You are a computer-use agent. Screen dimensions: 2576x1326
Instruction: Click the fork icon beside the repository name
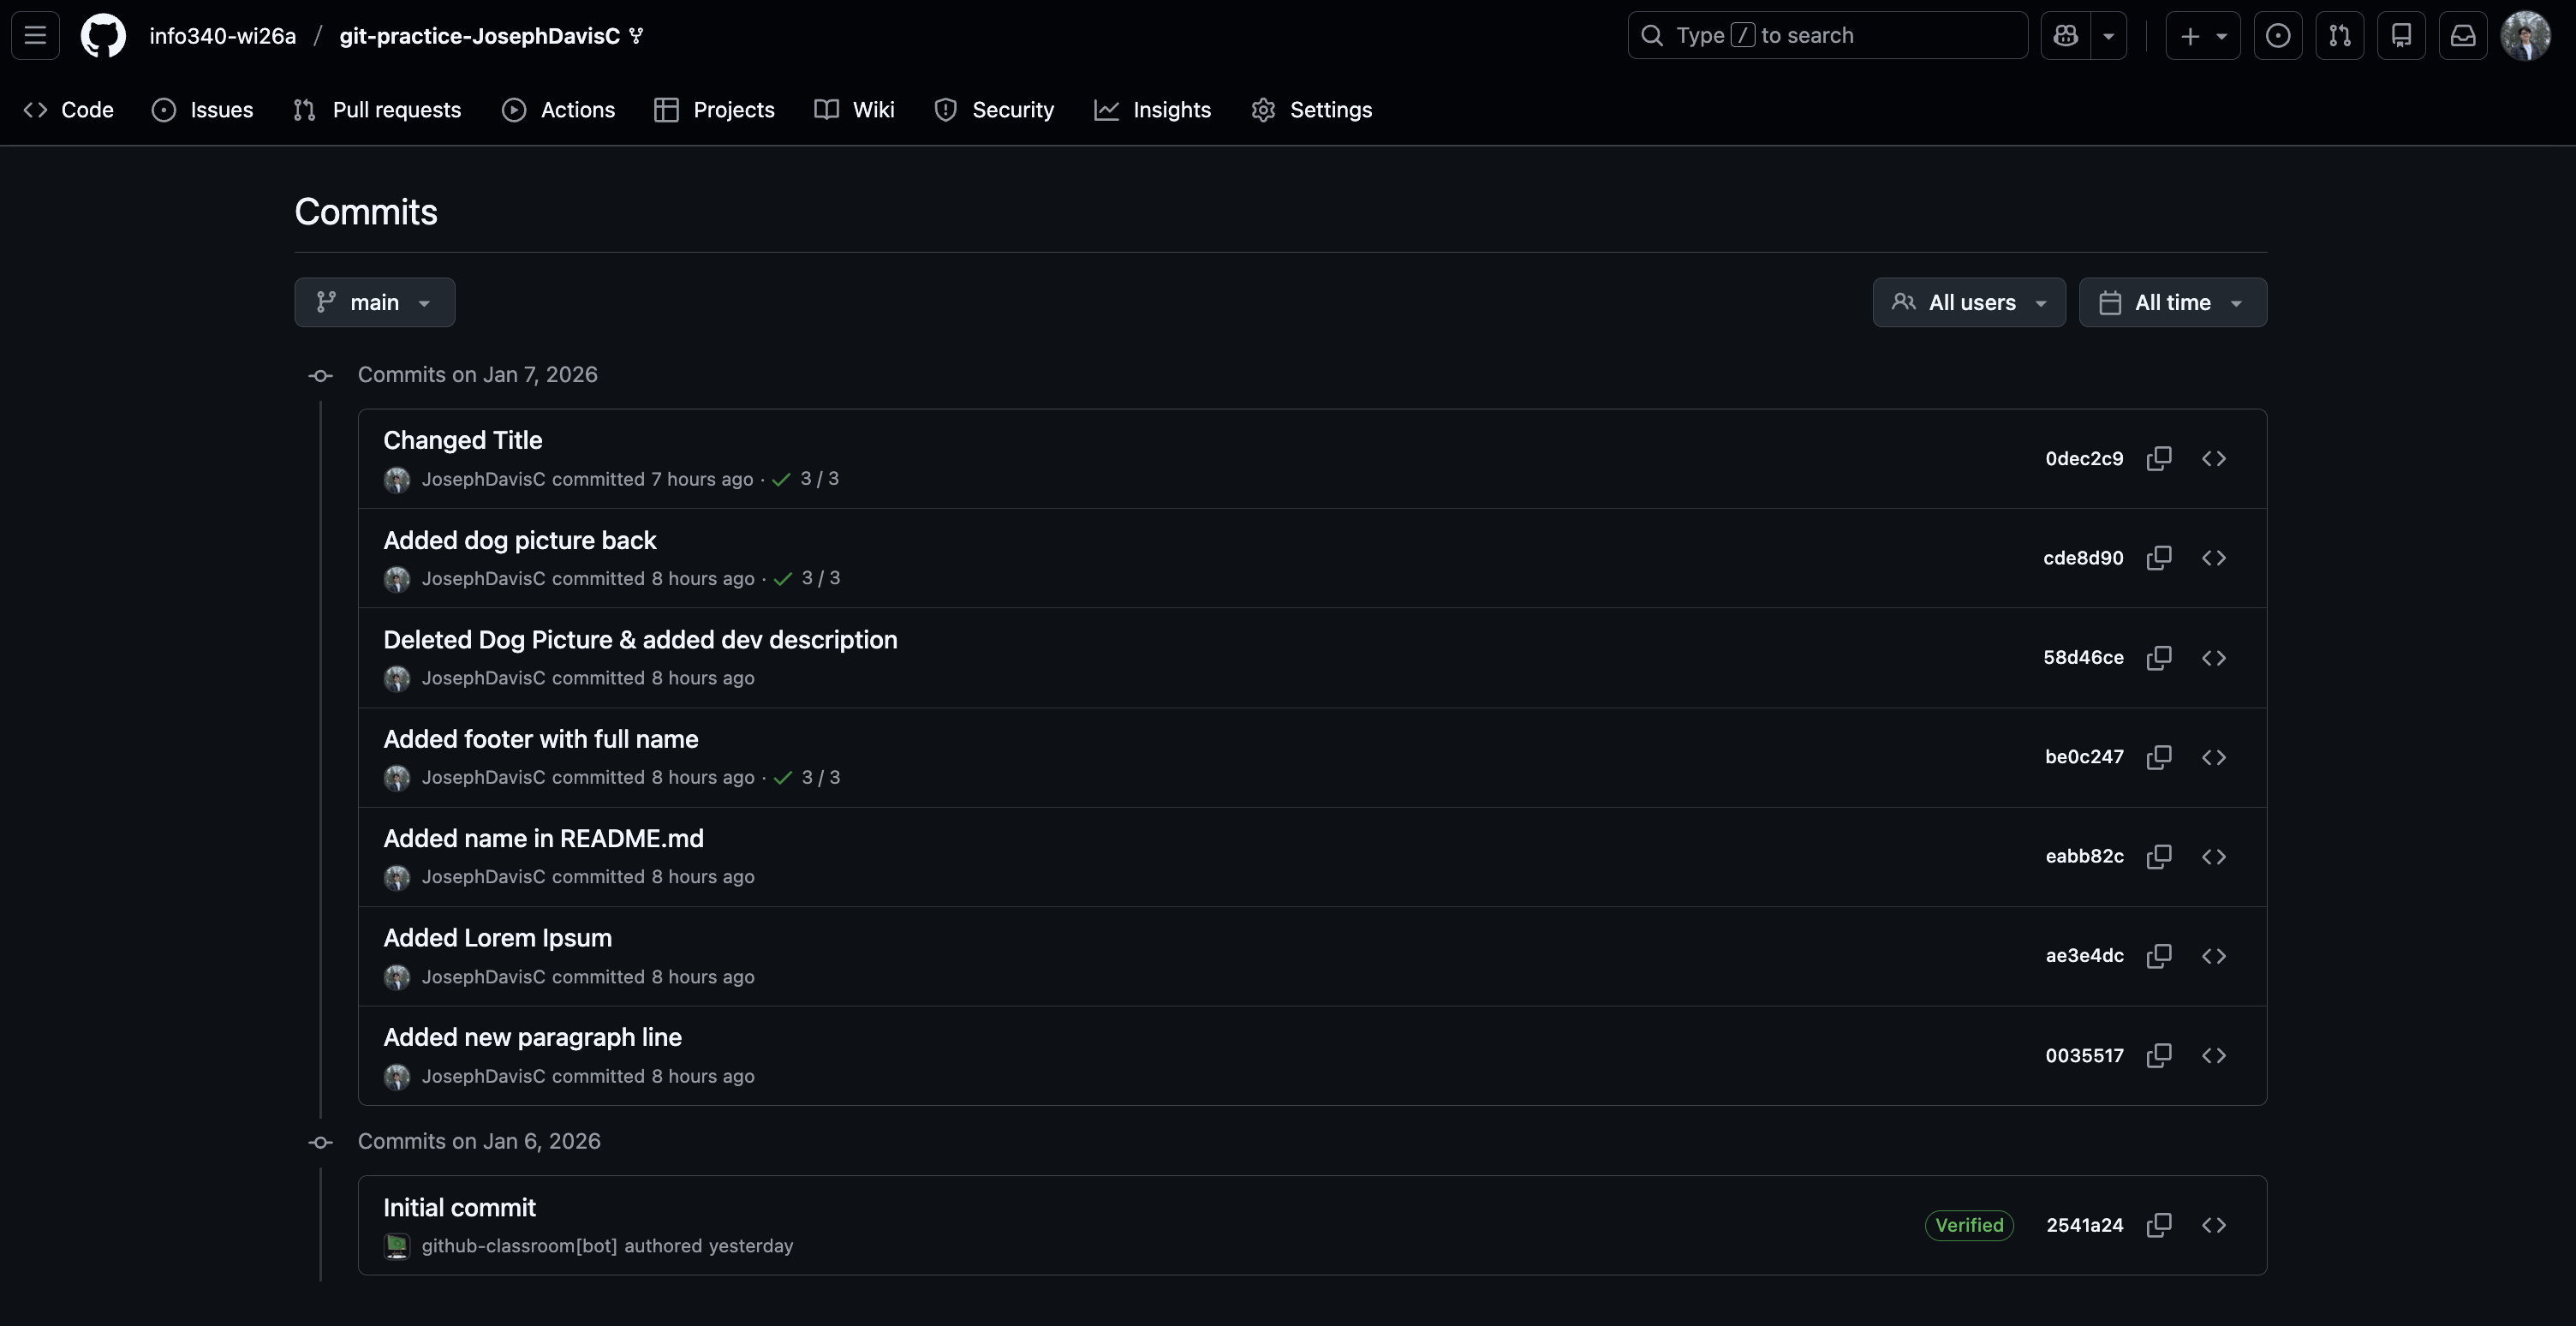637,35
